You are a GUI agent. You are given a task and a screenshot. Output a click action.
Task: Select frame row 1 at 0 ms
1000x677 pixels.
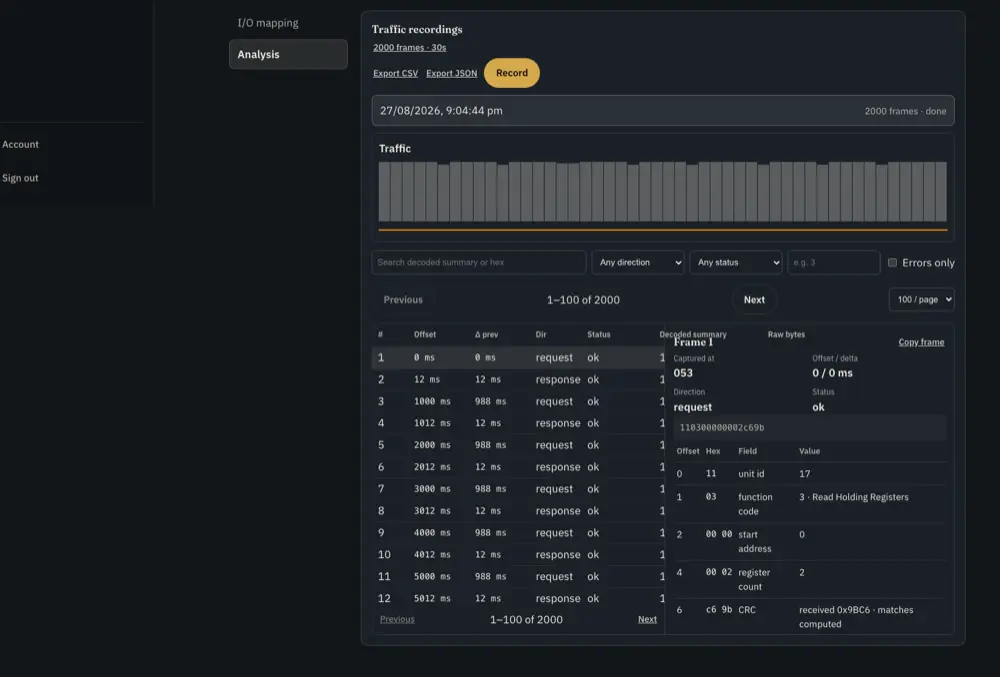pyautogui.click(x=518, y=358)
